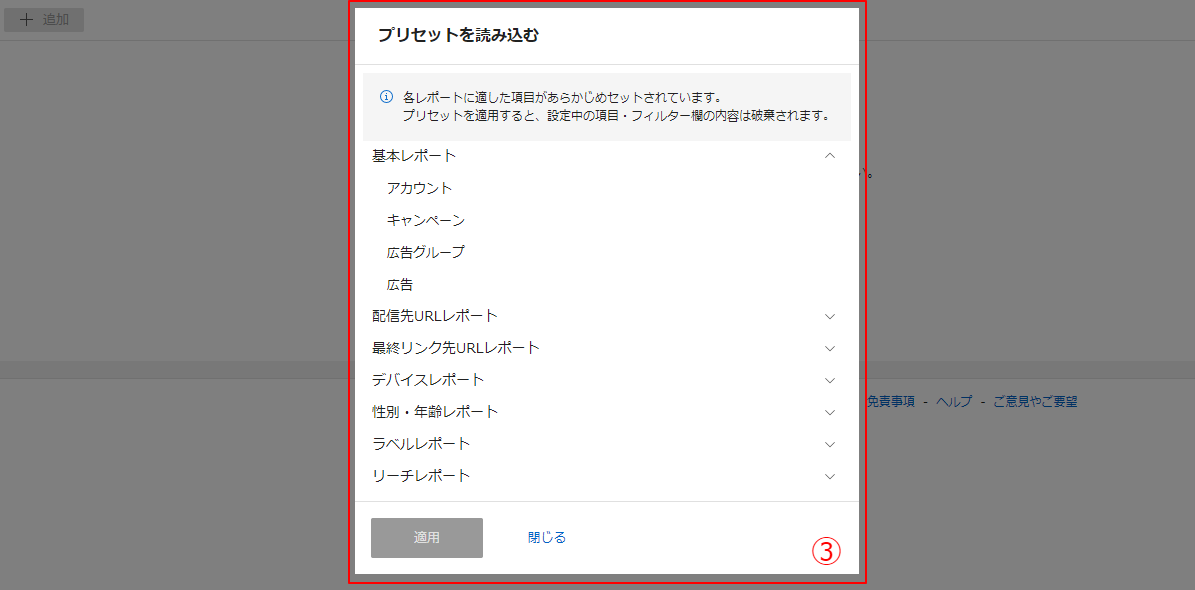The width and height of the screenshot is (1195, 590).
Task: Click the 配信先URLレポート heading
Action: pos(434,316)
